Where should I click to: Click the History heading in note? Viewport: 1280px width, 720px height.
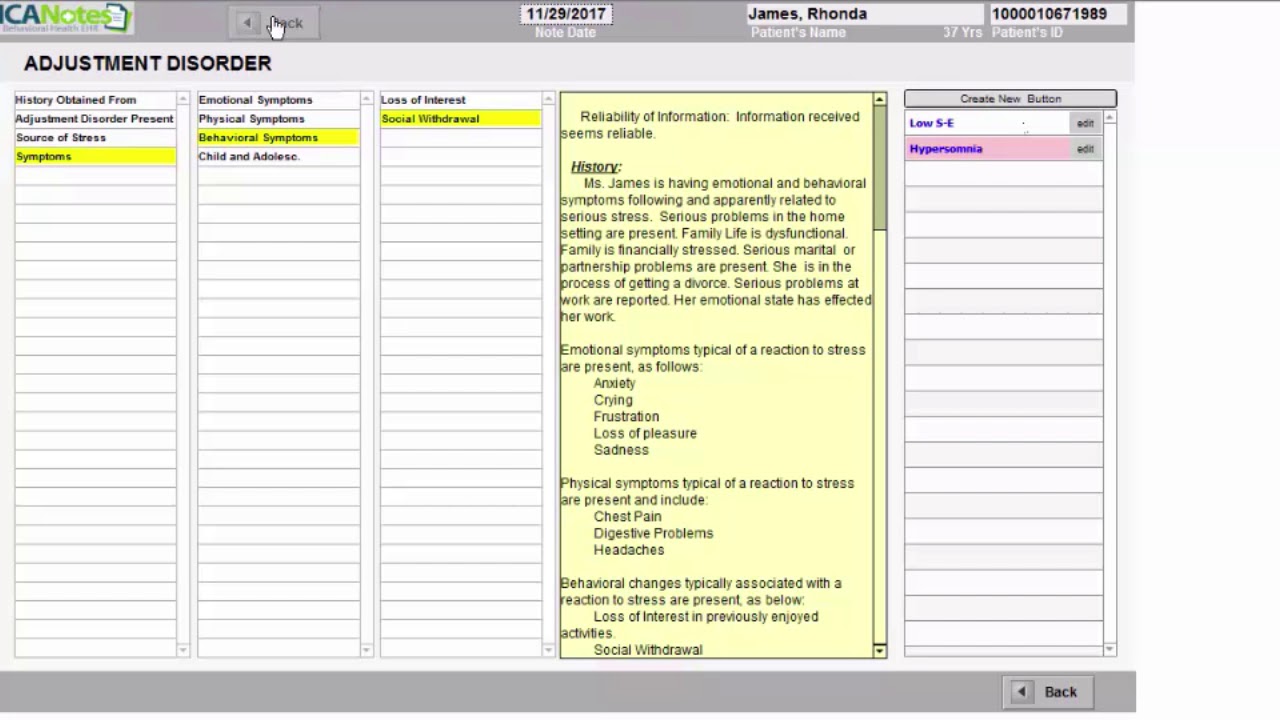596,167
